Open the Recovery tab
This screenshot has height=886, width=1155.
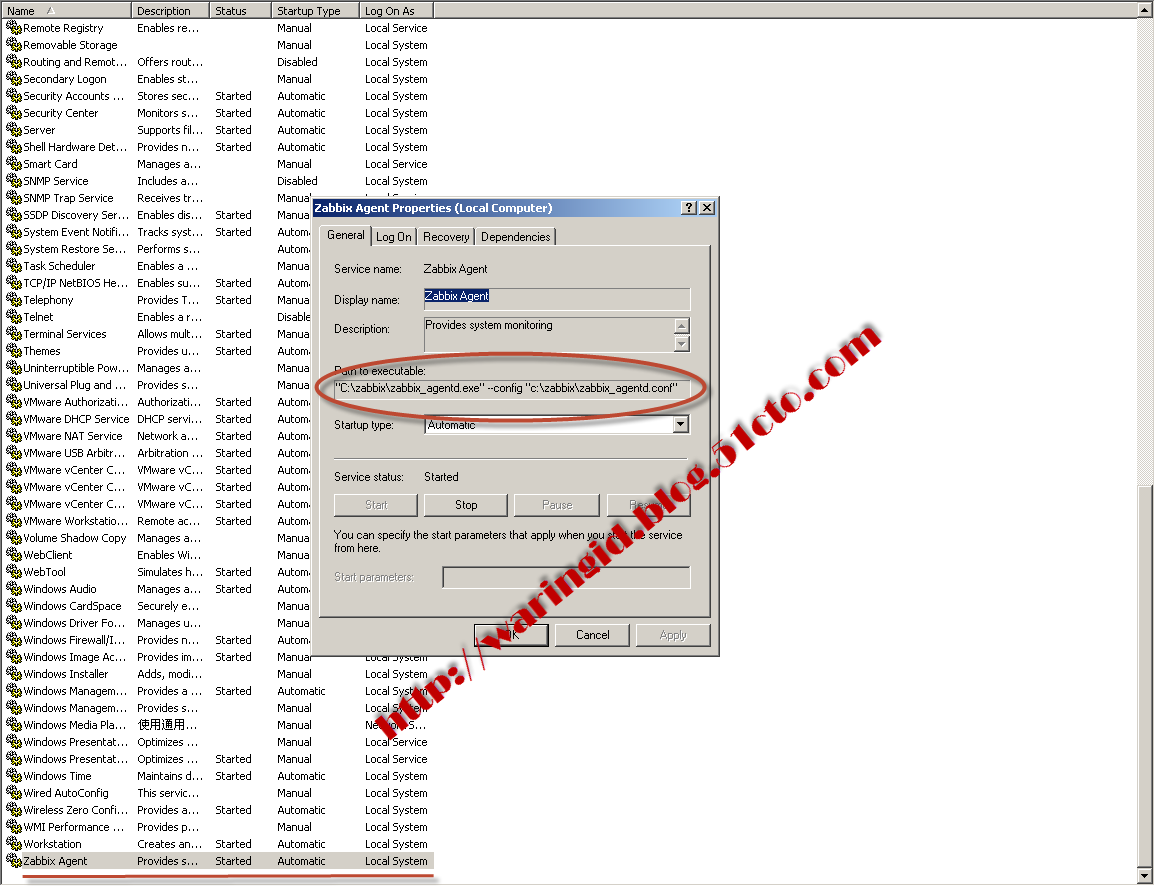pos(446,236)
